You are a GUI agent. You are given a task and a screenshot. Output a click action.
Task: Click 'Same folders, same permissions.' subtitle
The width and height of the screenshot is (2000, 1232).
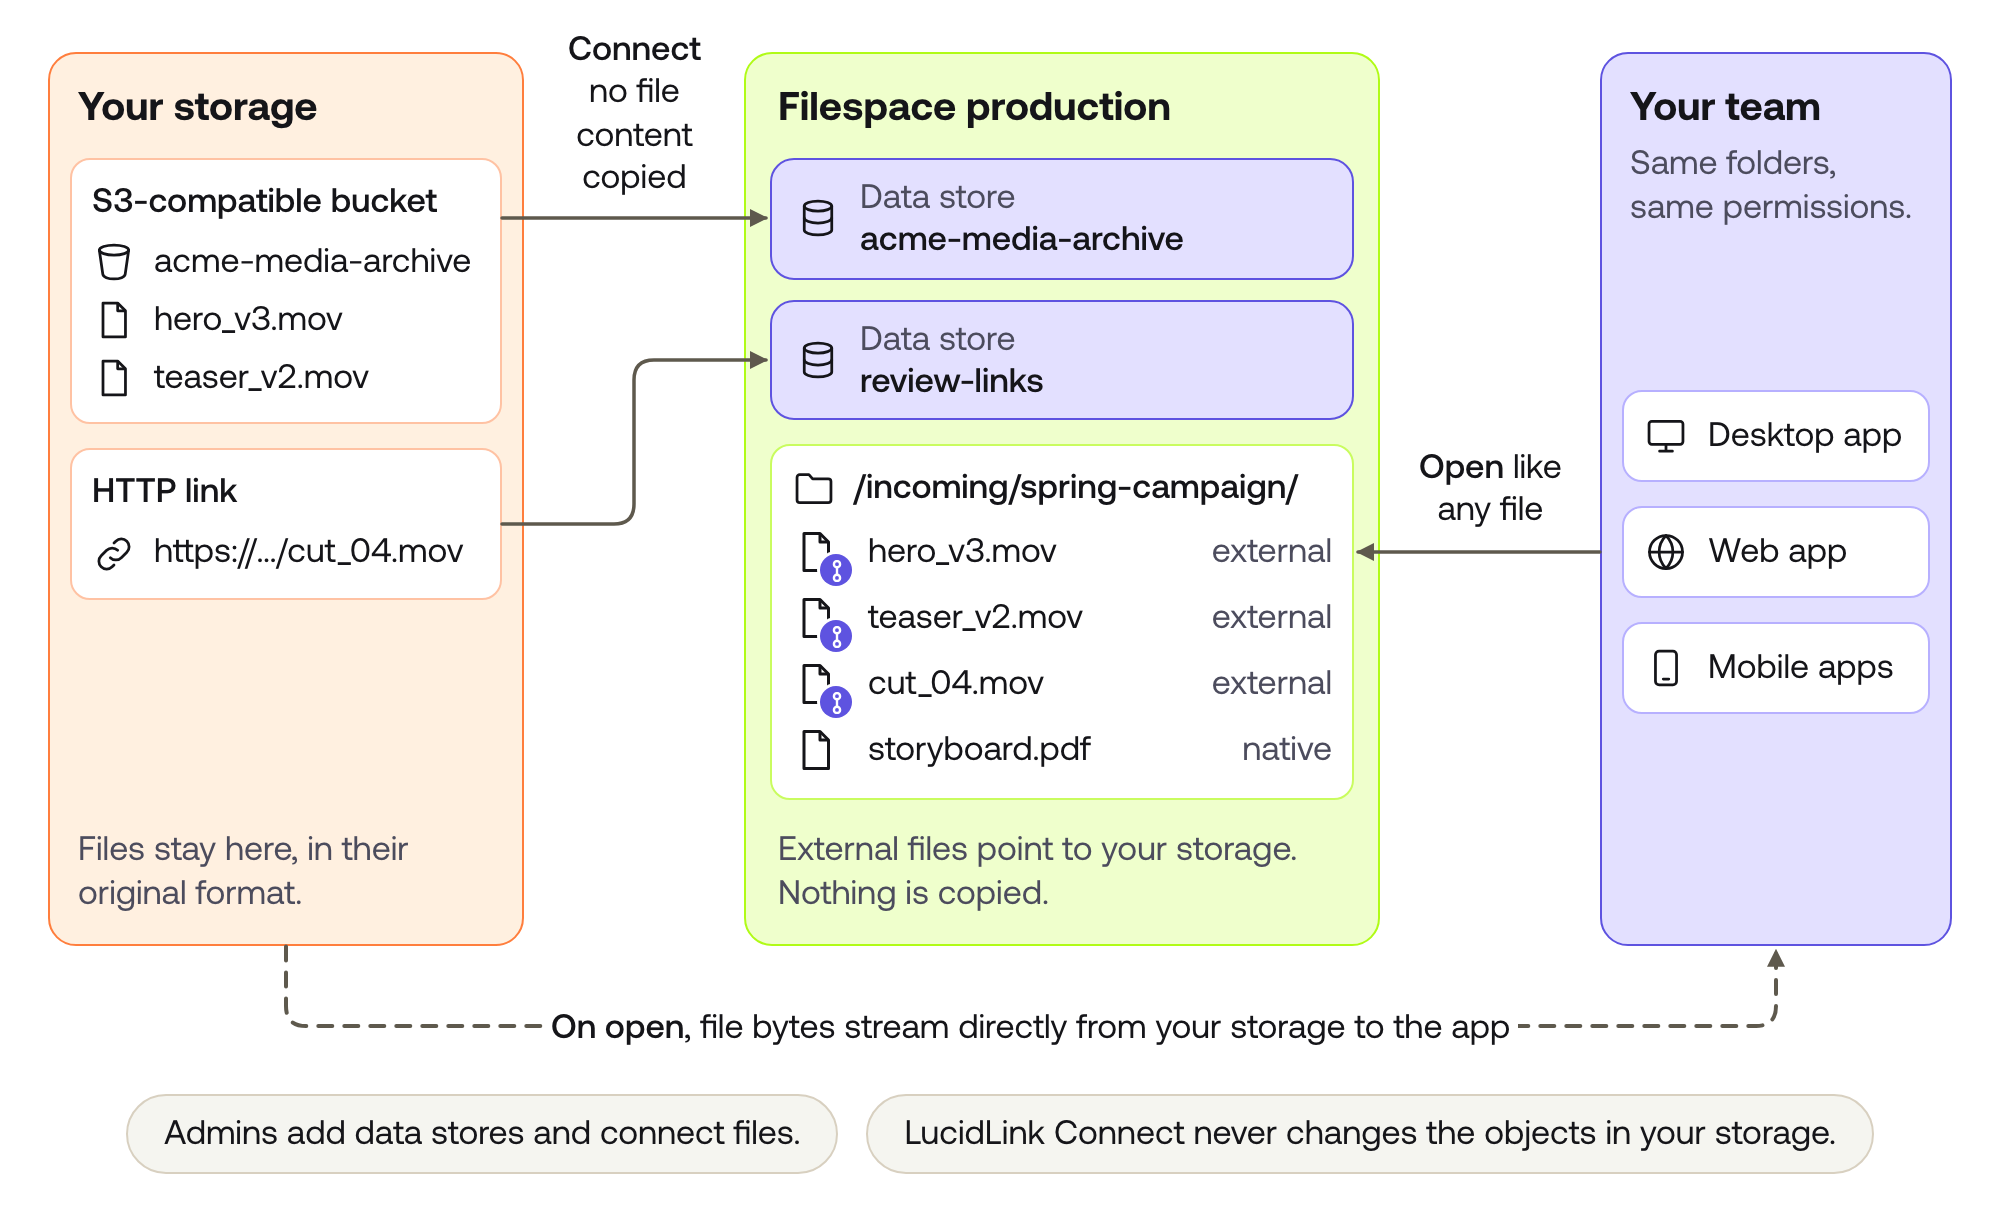point(1770,185)
